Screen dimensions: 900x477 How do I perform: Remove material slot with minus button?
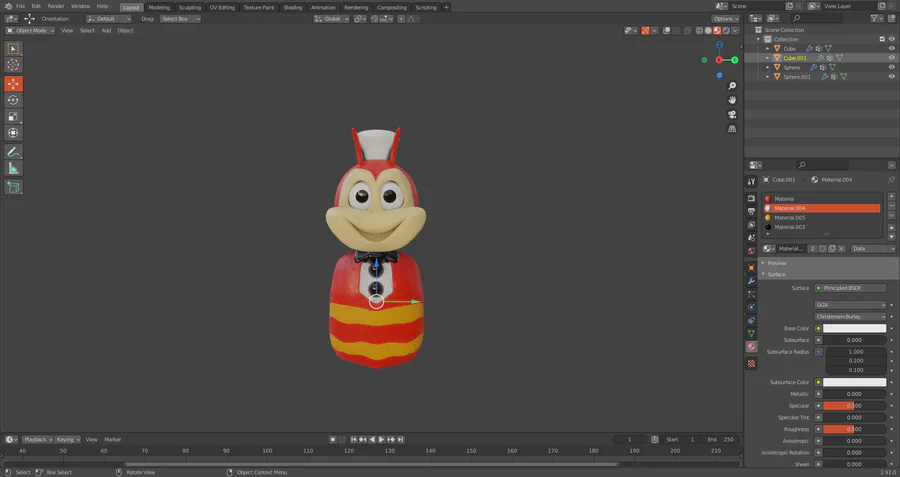[891, 205]
